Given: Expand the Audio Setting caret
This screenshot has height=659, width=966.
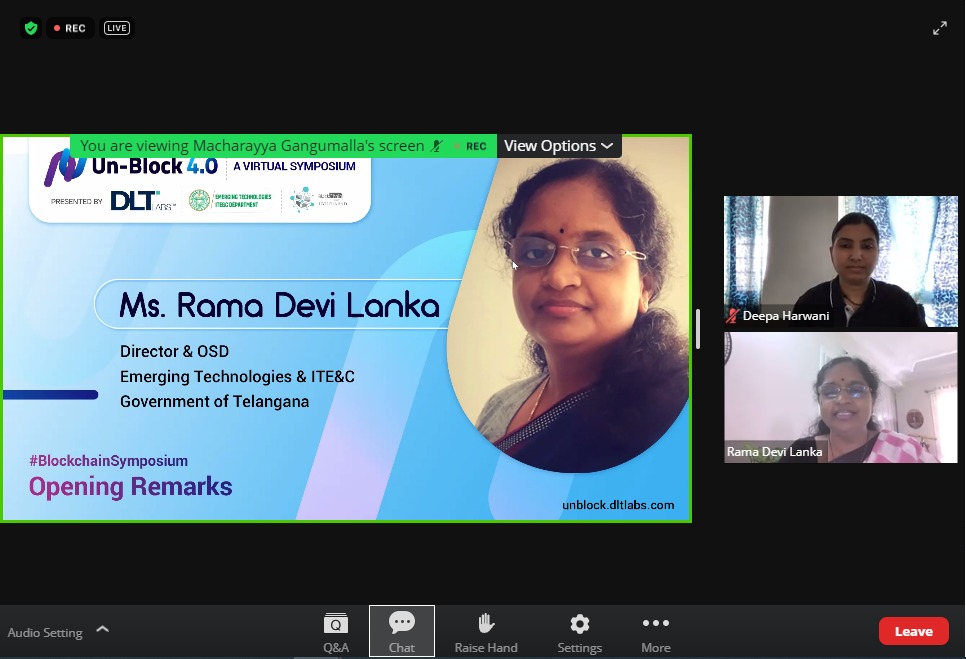Looking at the screenshot, I should tap(103, 629).
